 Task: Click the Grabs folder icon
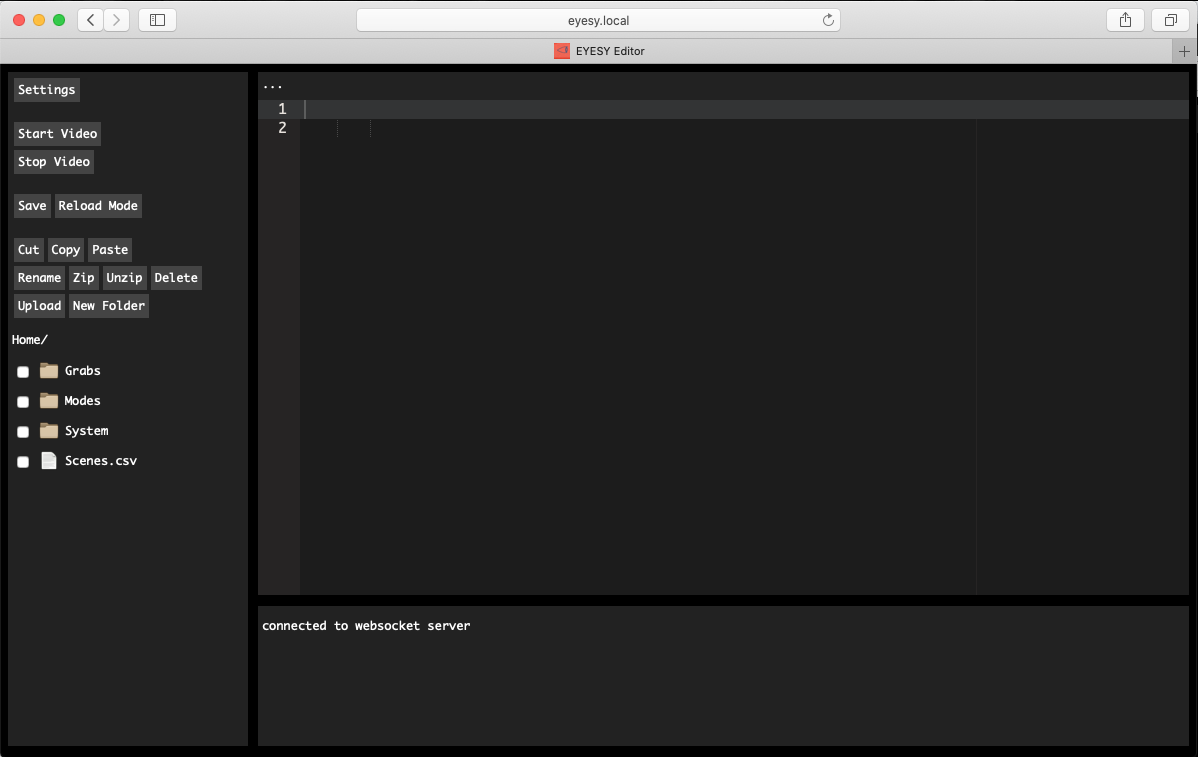pos(49,371)
